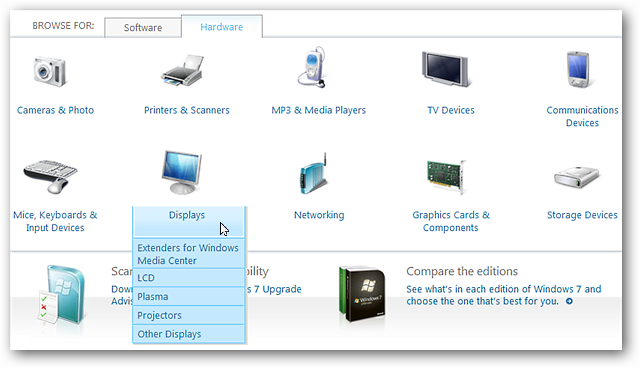Choose Projectors from the Displays menu
The image size is (640, 368).
188,315
